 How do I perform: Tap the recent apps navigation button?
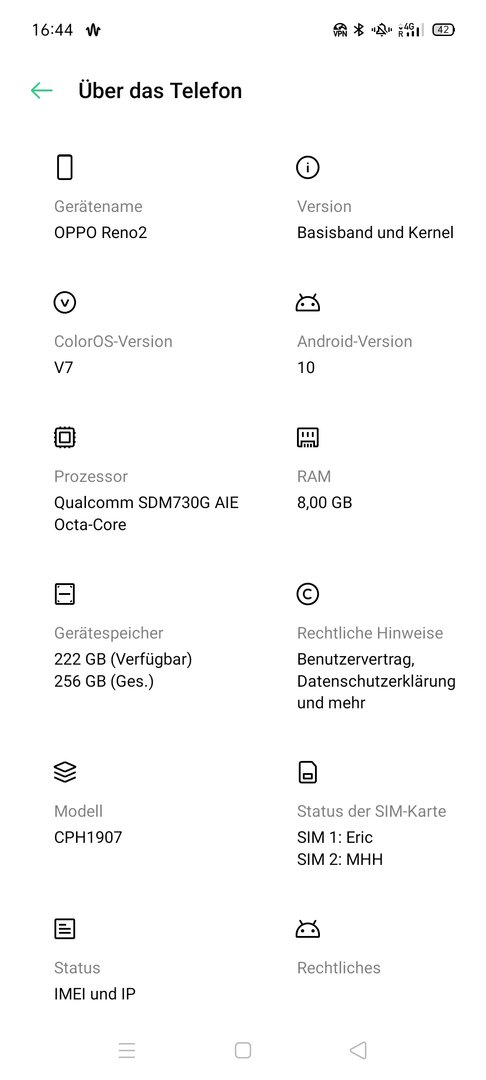[127, 1050]
